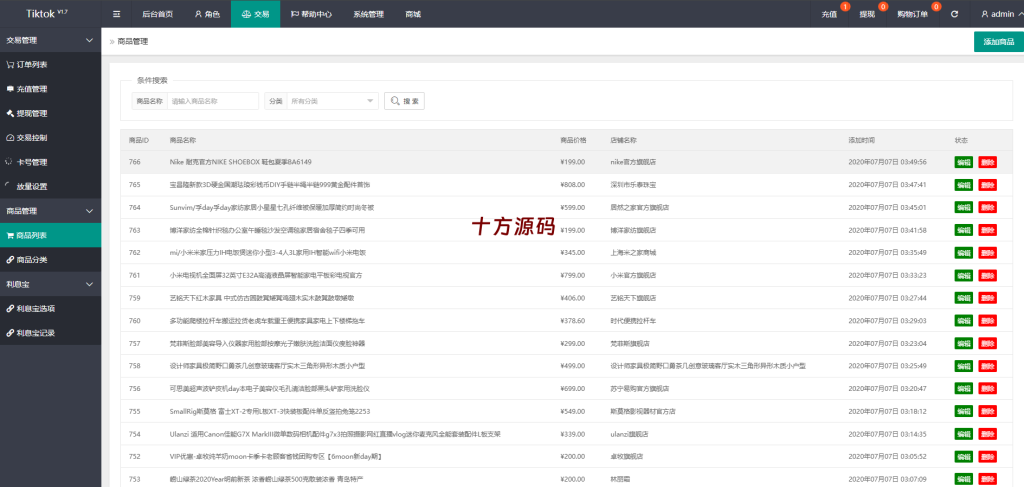Click 删除 for product 766
This screenshot has height=487, width=1024.
tap(987, 162)
